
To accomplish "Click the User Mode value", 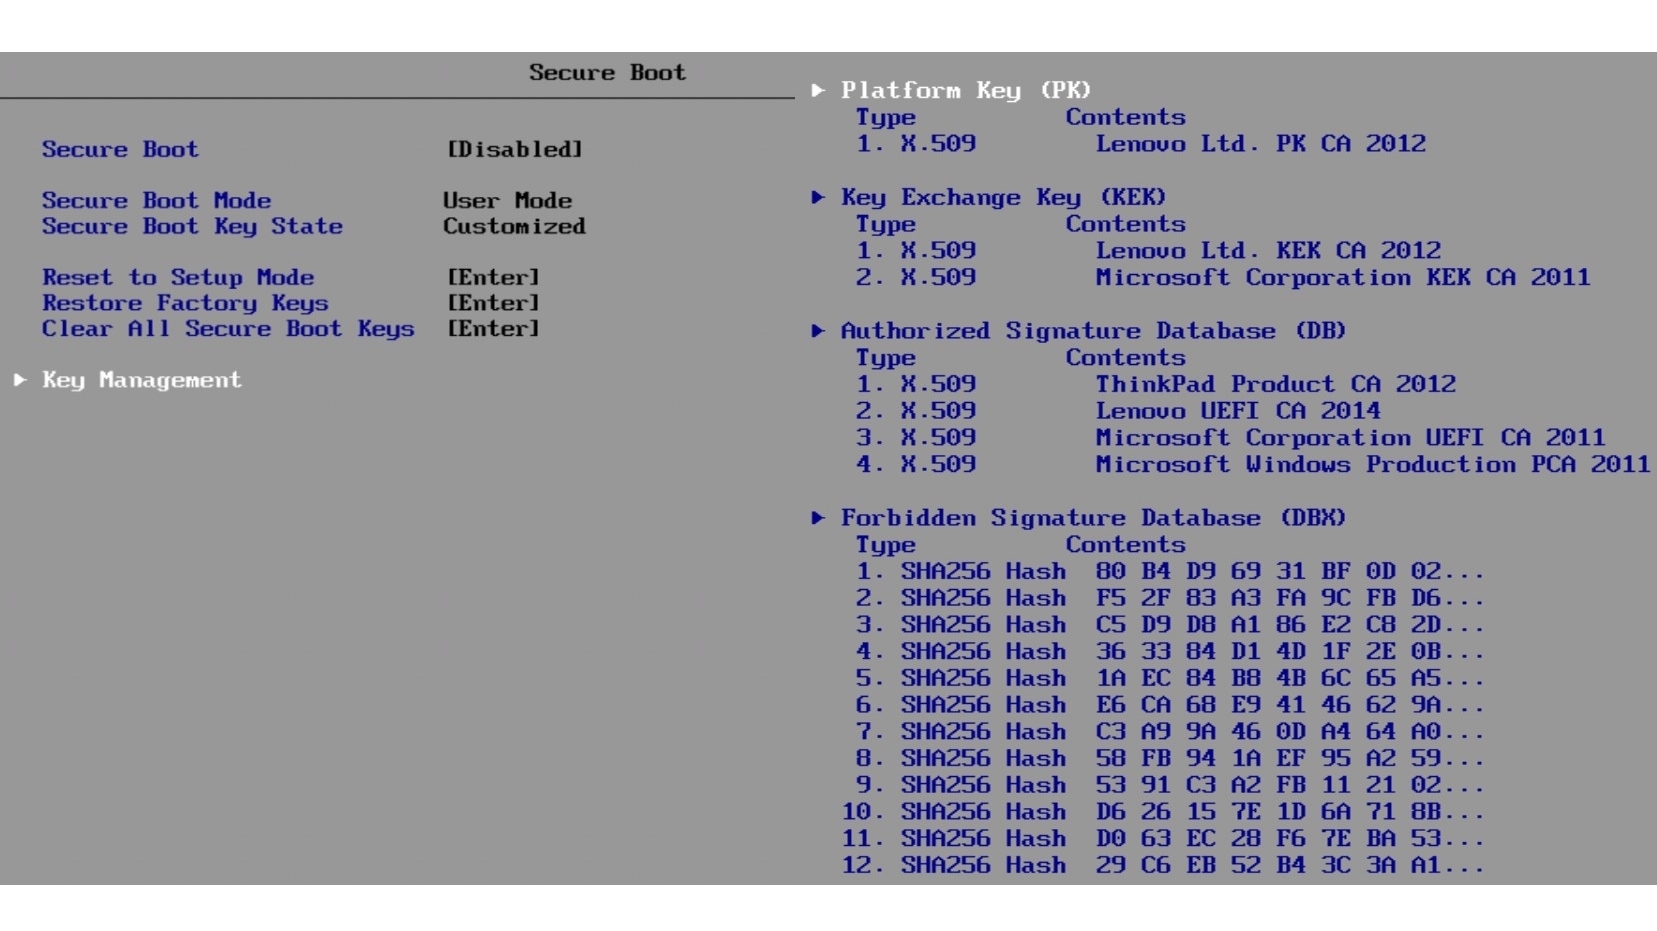I will pyautogui.click(x=507, y=200).
